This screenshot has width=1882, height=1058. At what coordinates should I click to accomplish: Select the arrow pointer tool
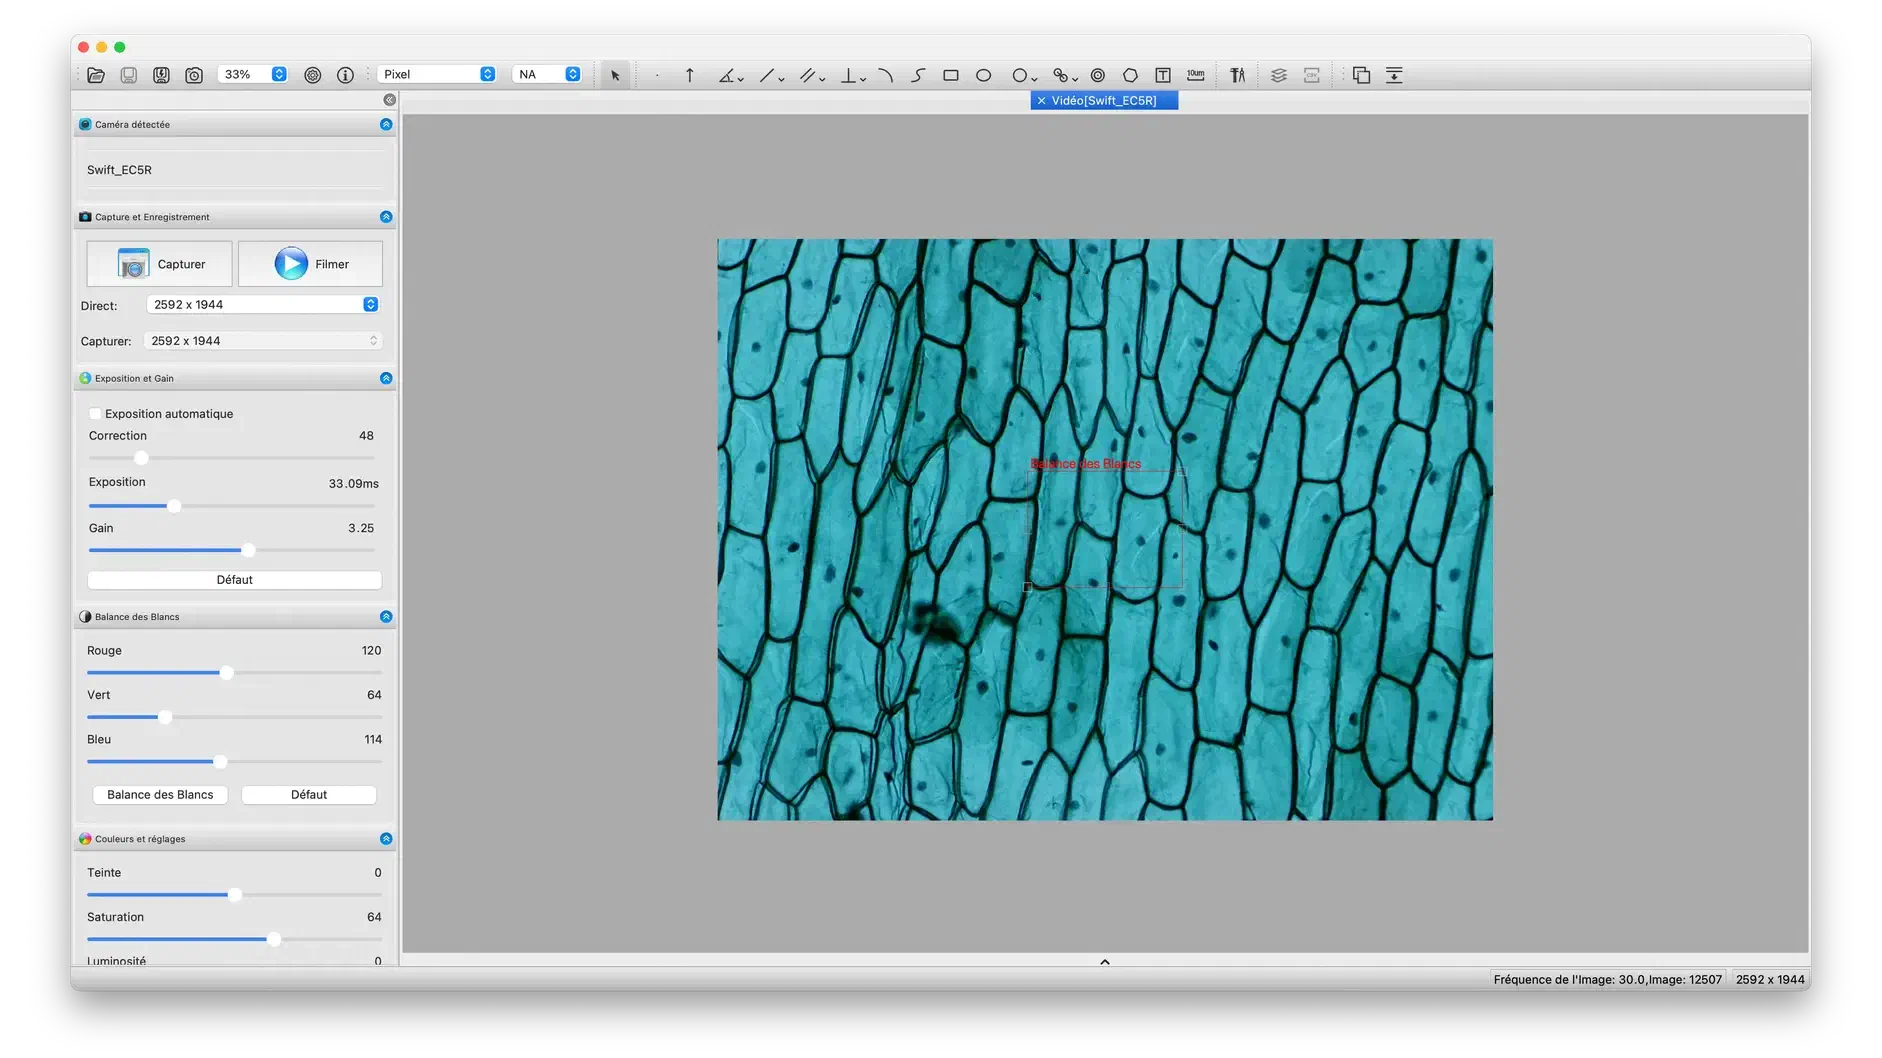coord(615,75)
